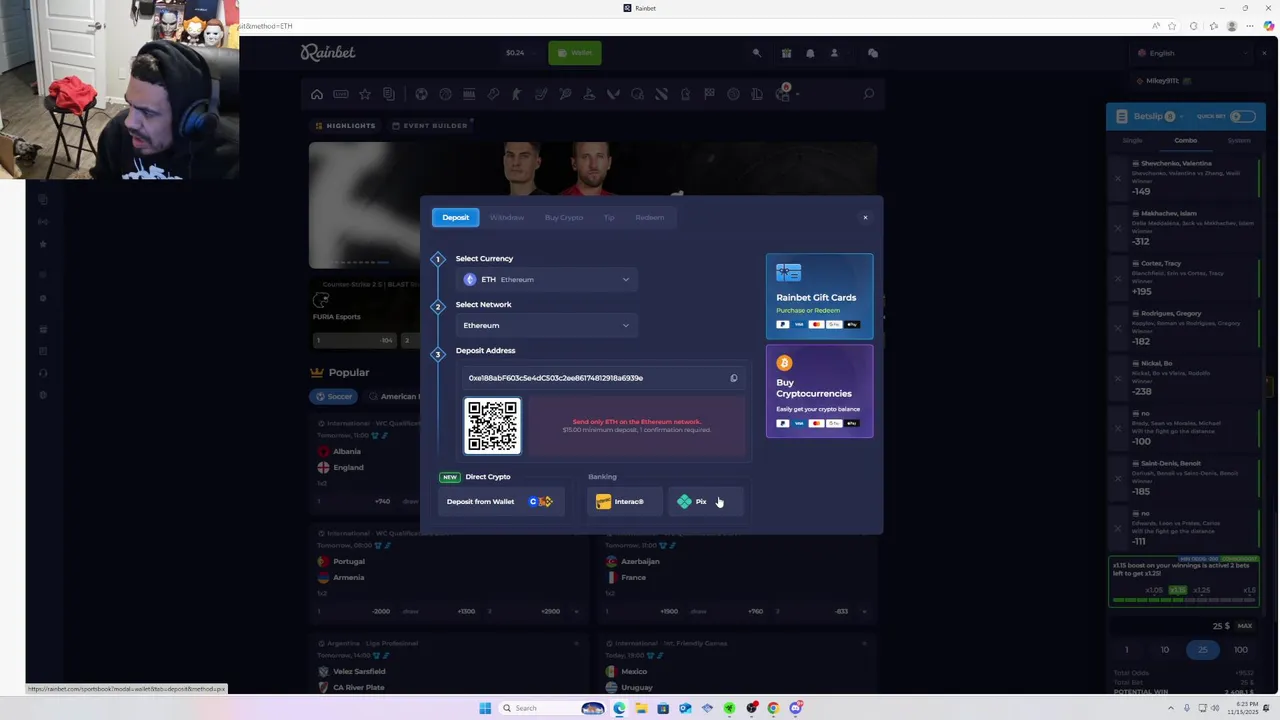Choose Deposit from Wallet option
Image resolution: width=1280 pixels, height=720 pixels.
(x=501, y=502)
